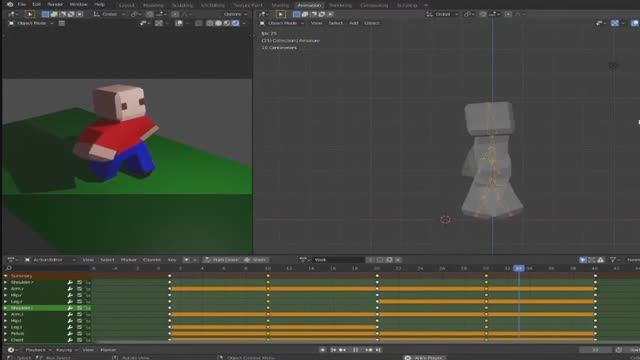Click the action name field
The image size is (640, 360).
[338, 260]
